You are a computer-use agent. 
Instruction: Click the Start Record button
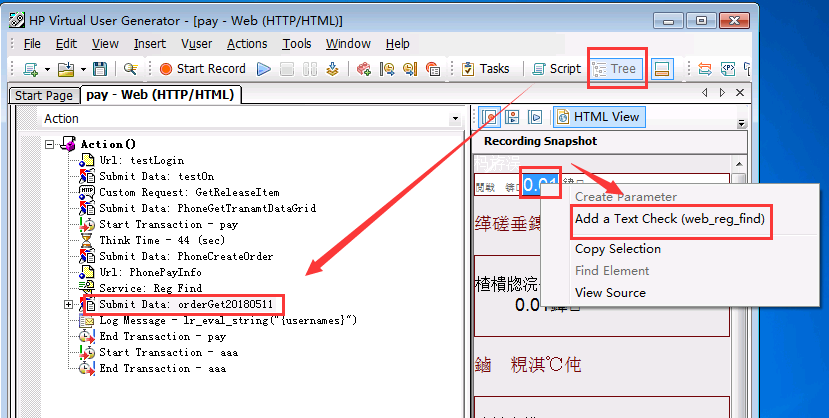(202, 69)
